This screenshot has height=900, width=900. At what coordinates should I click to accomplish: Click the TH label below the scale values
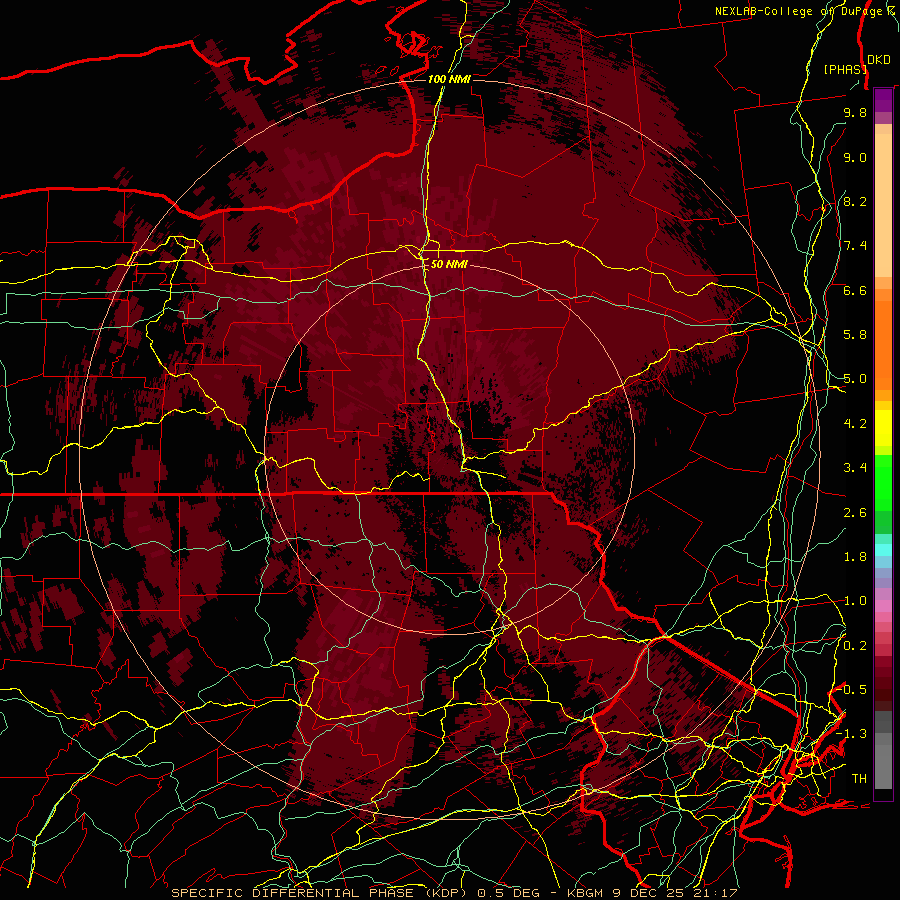(x=859, y=779)
